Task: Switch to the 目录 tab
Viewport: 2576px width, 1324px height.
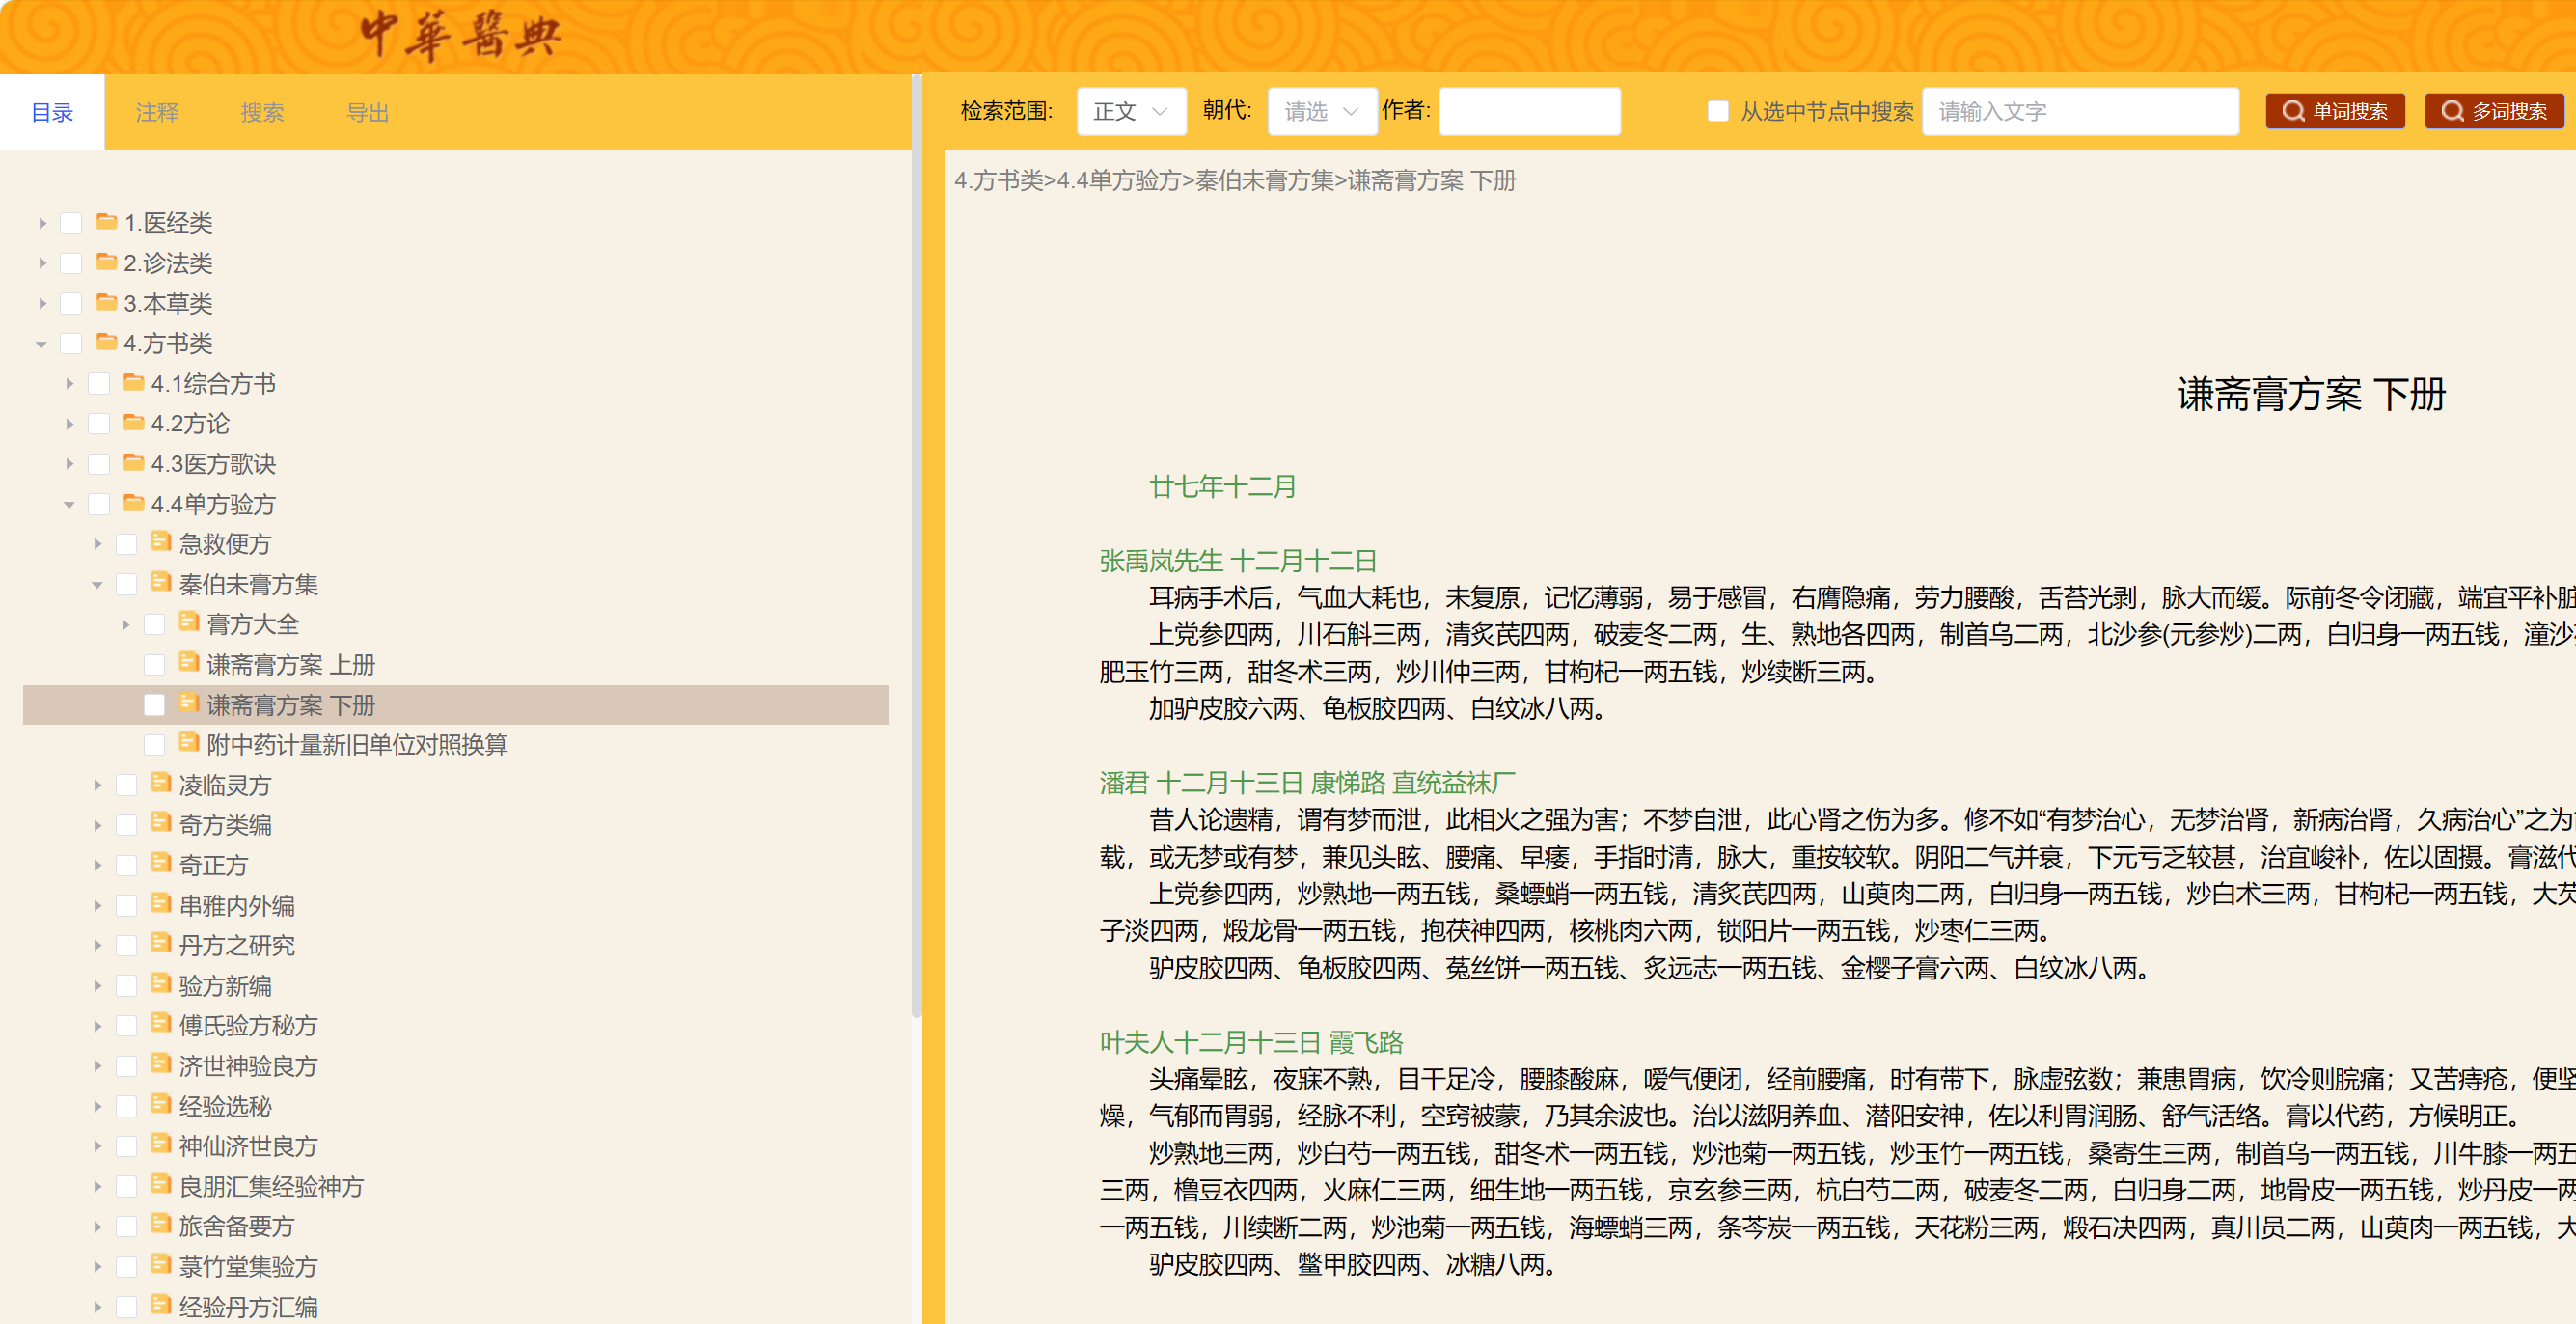Action: (52, 112)
